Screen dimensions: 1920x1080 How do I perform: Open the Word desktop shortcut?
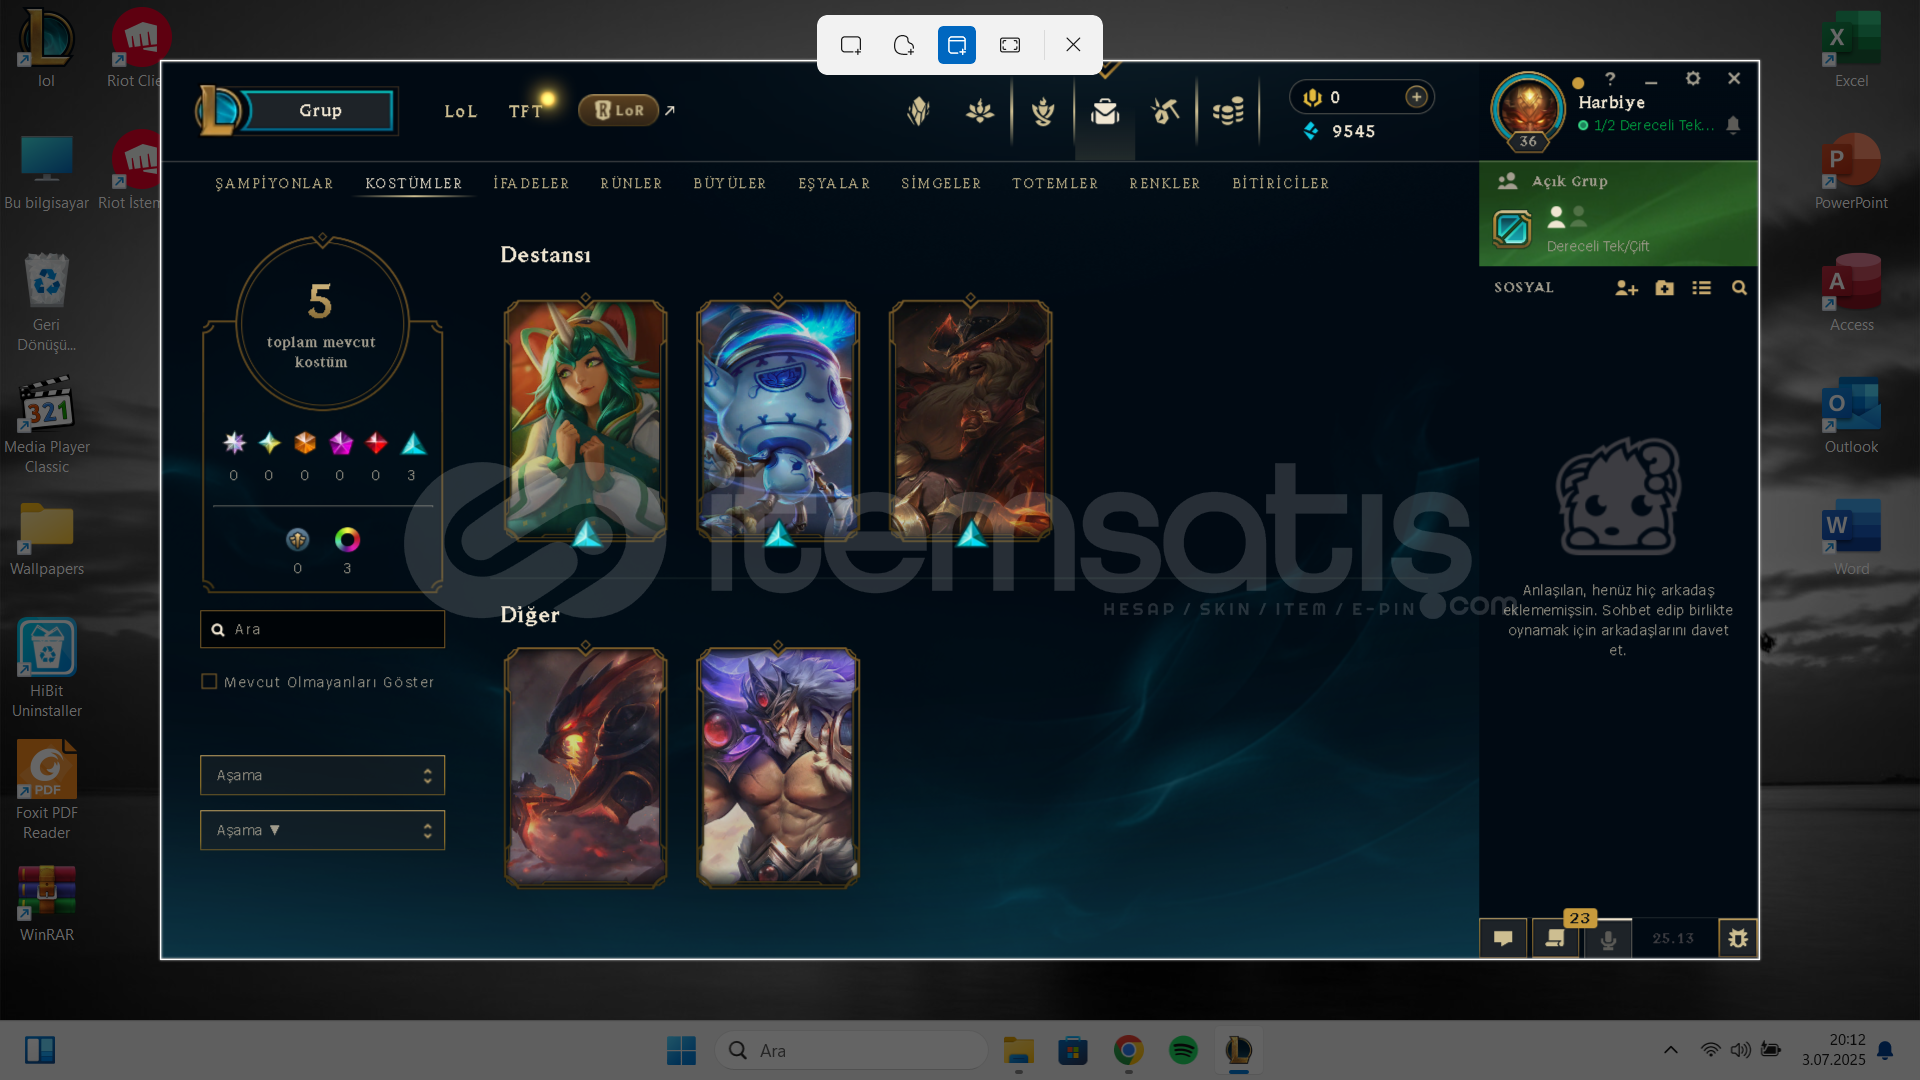1851,538
